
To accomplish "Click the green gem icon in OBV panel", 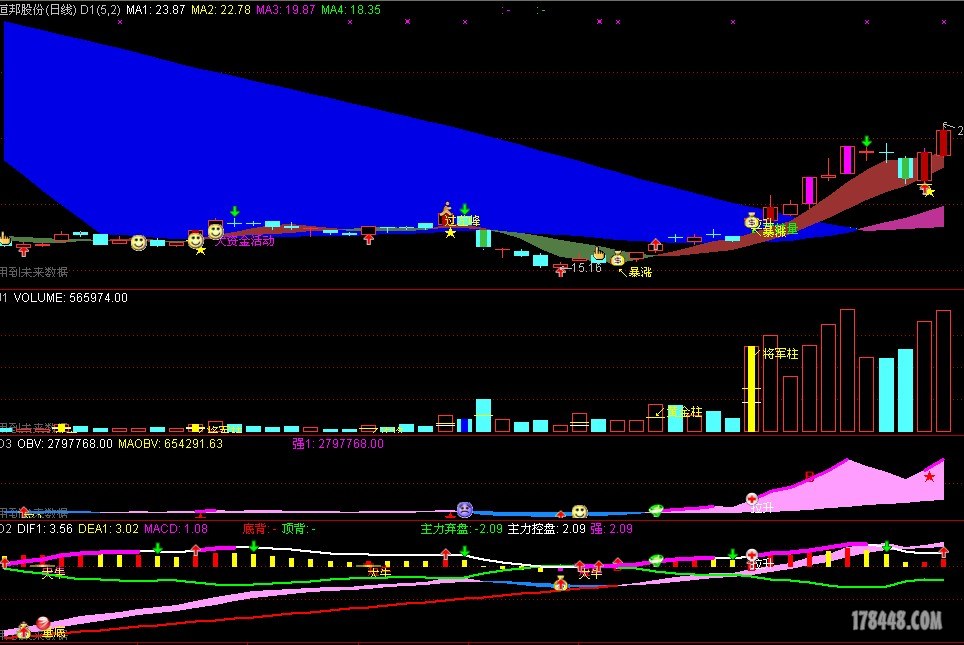I will (656, 510).
